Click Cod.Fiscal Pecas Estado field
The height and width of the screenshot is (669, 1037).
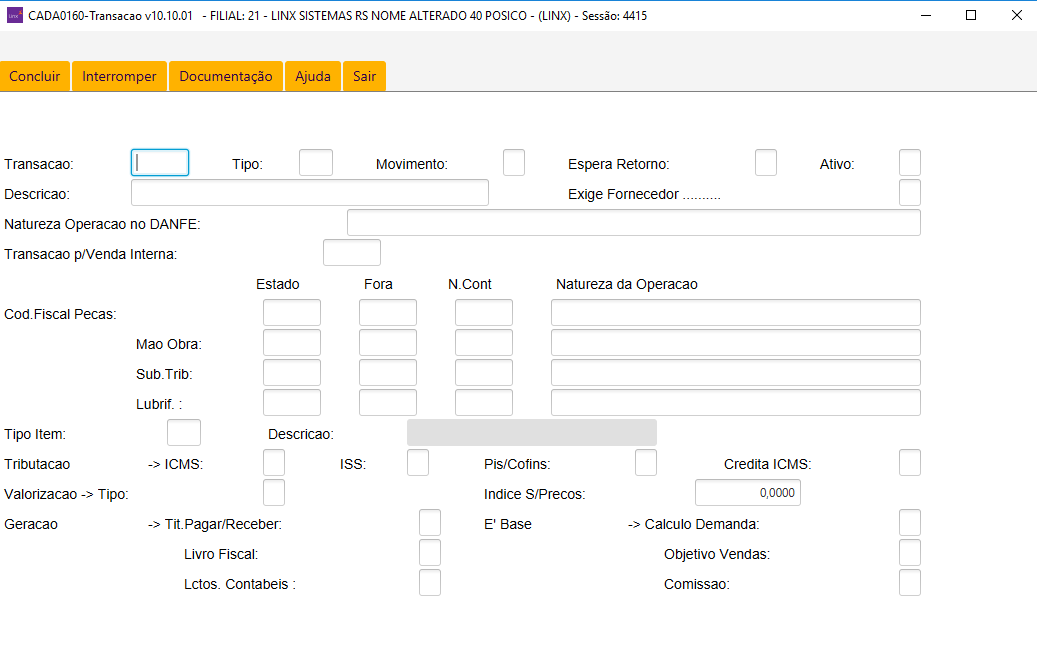[292, 313]
